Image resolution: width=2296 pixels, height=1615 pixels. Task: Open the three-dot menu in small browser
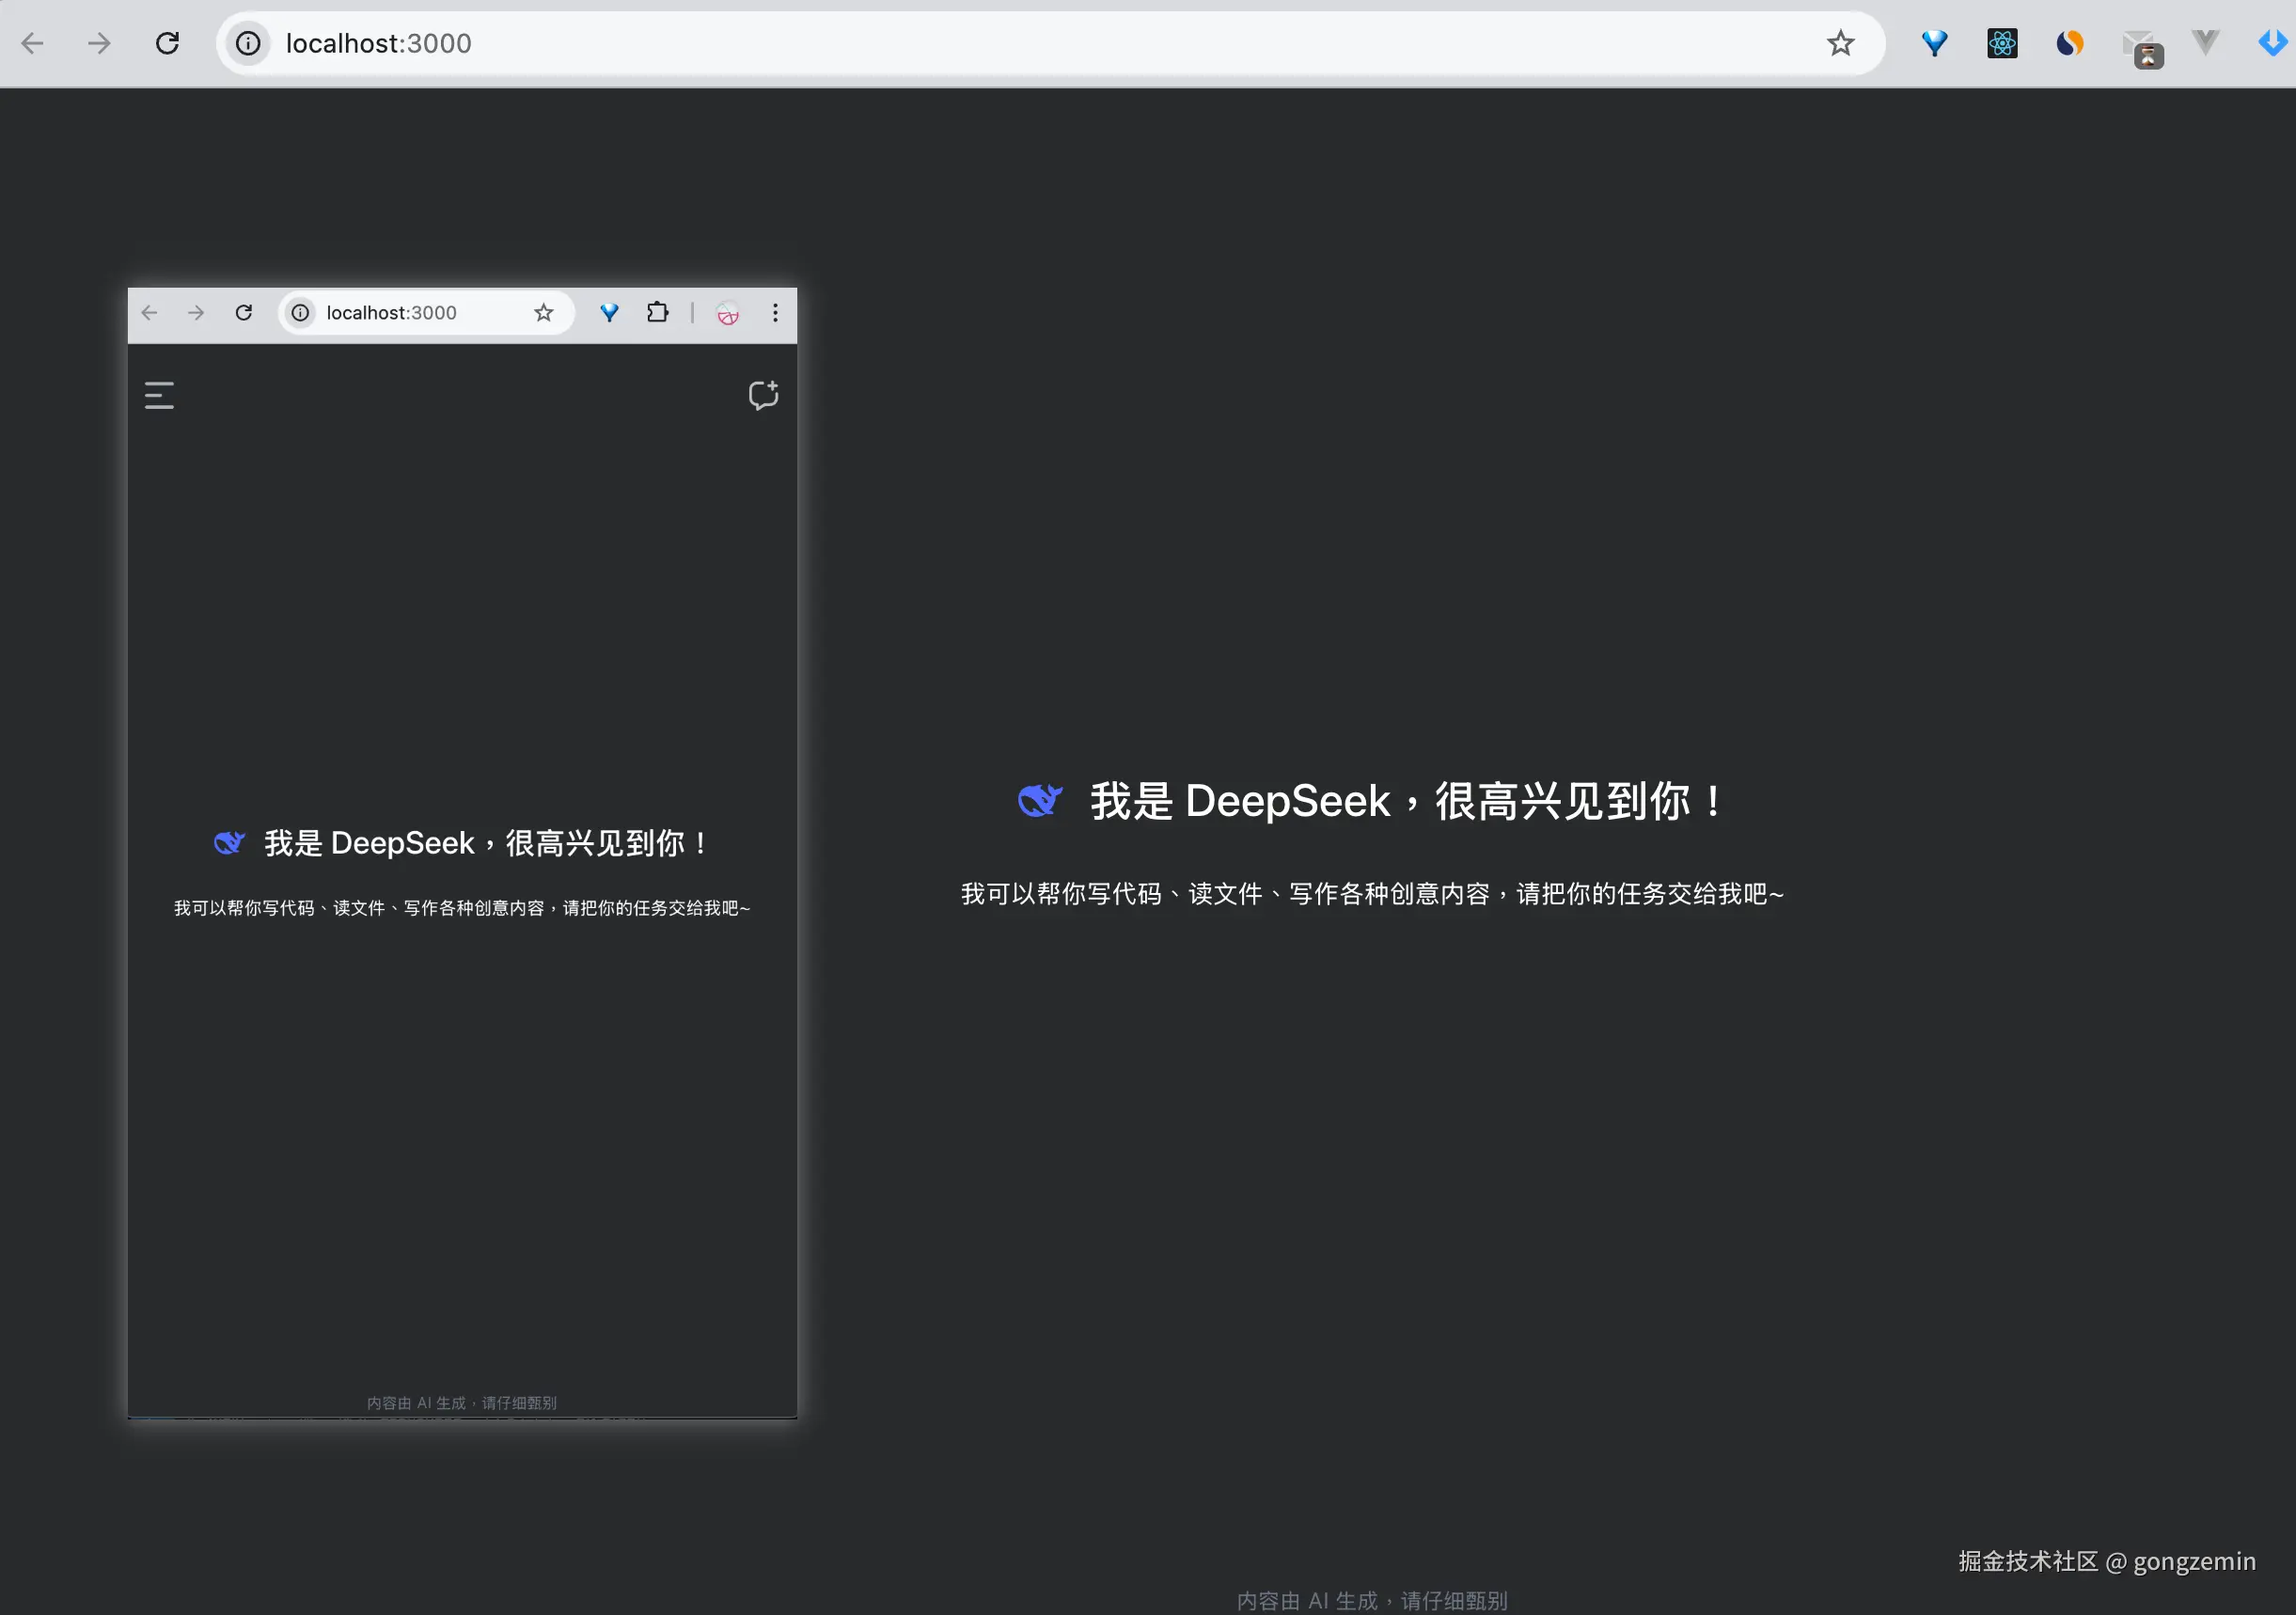(x=775, y=313)
